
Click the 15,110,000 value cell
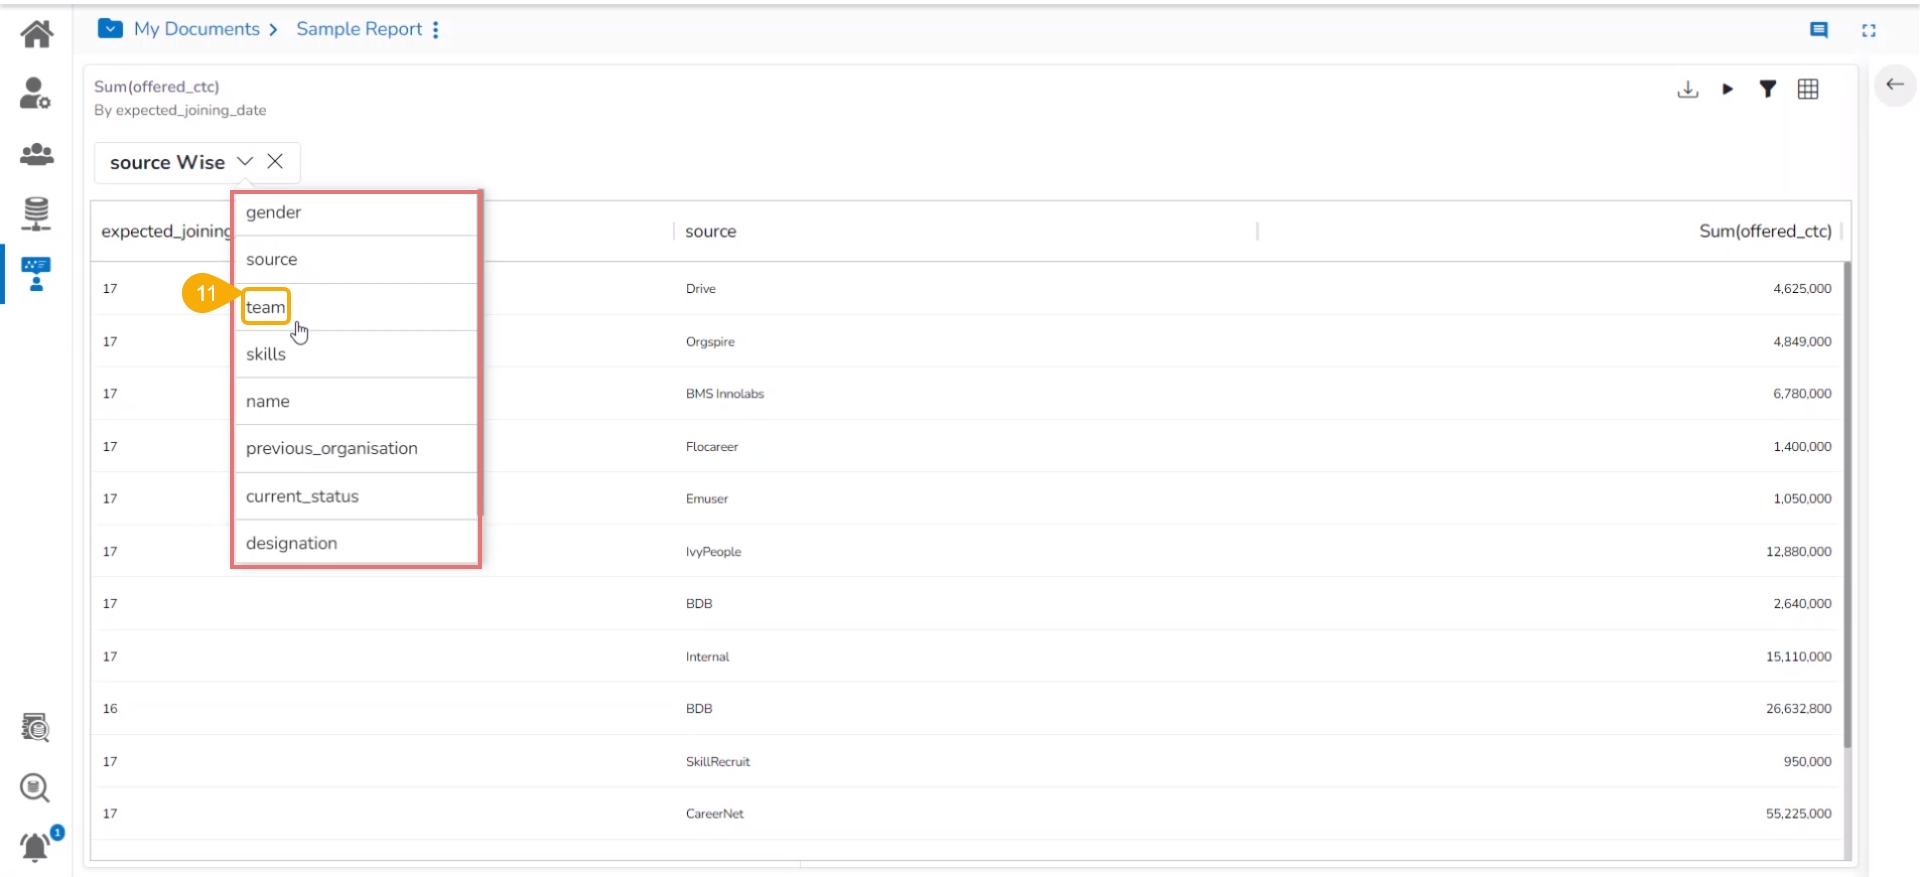pos(1799,657)
